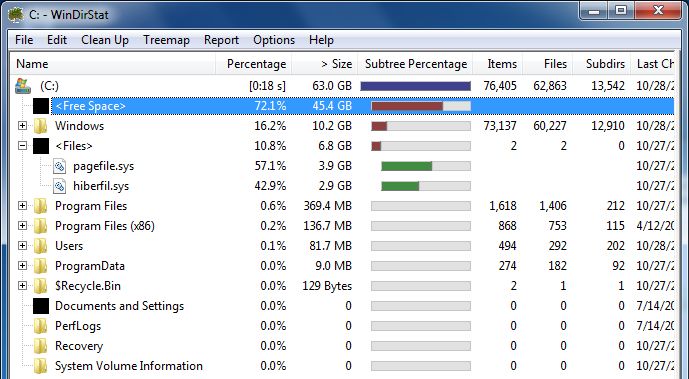689x379 pixels.
Task: Open the File menu
Action: click(x=24, y=40)
